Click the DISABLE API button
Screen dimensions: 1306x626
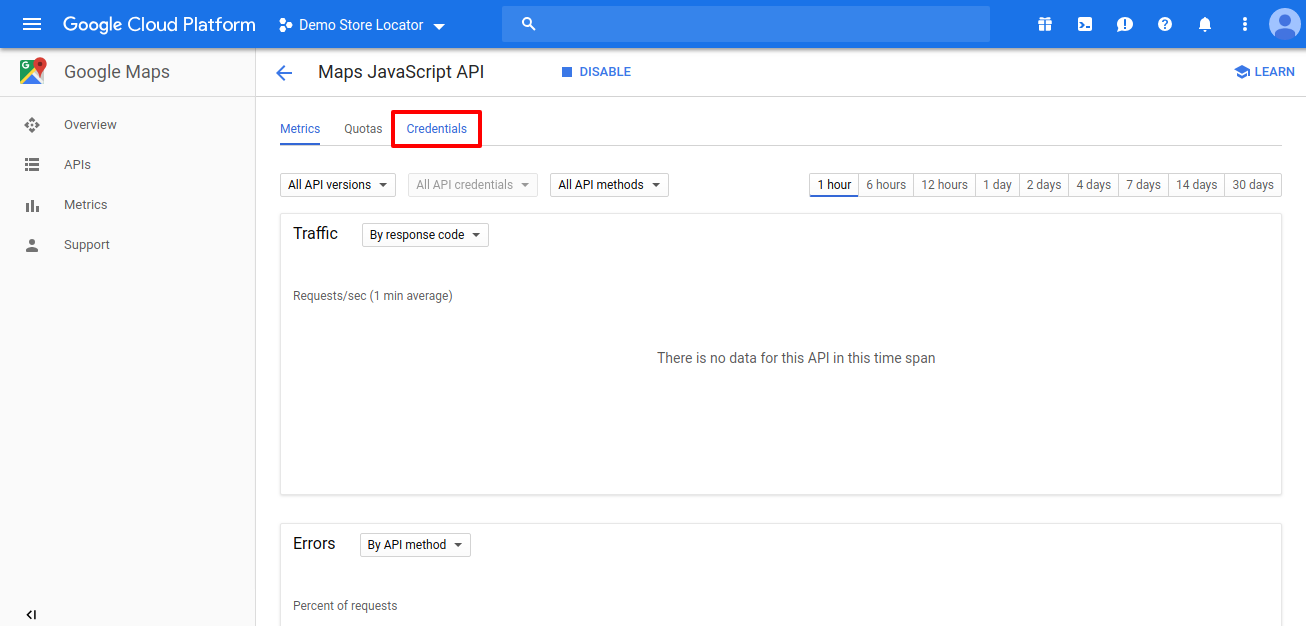[x=596, y=72]
